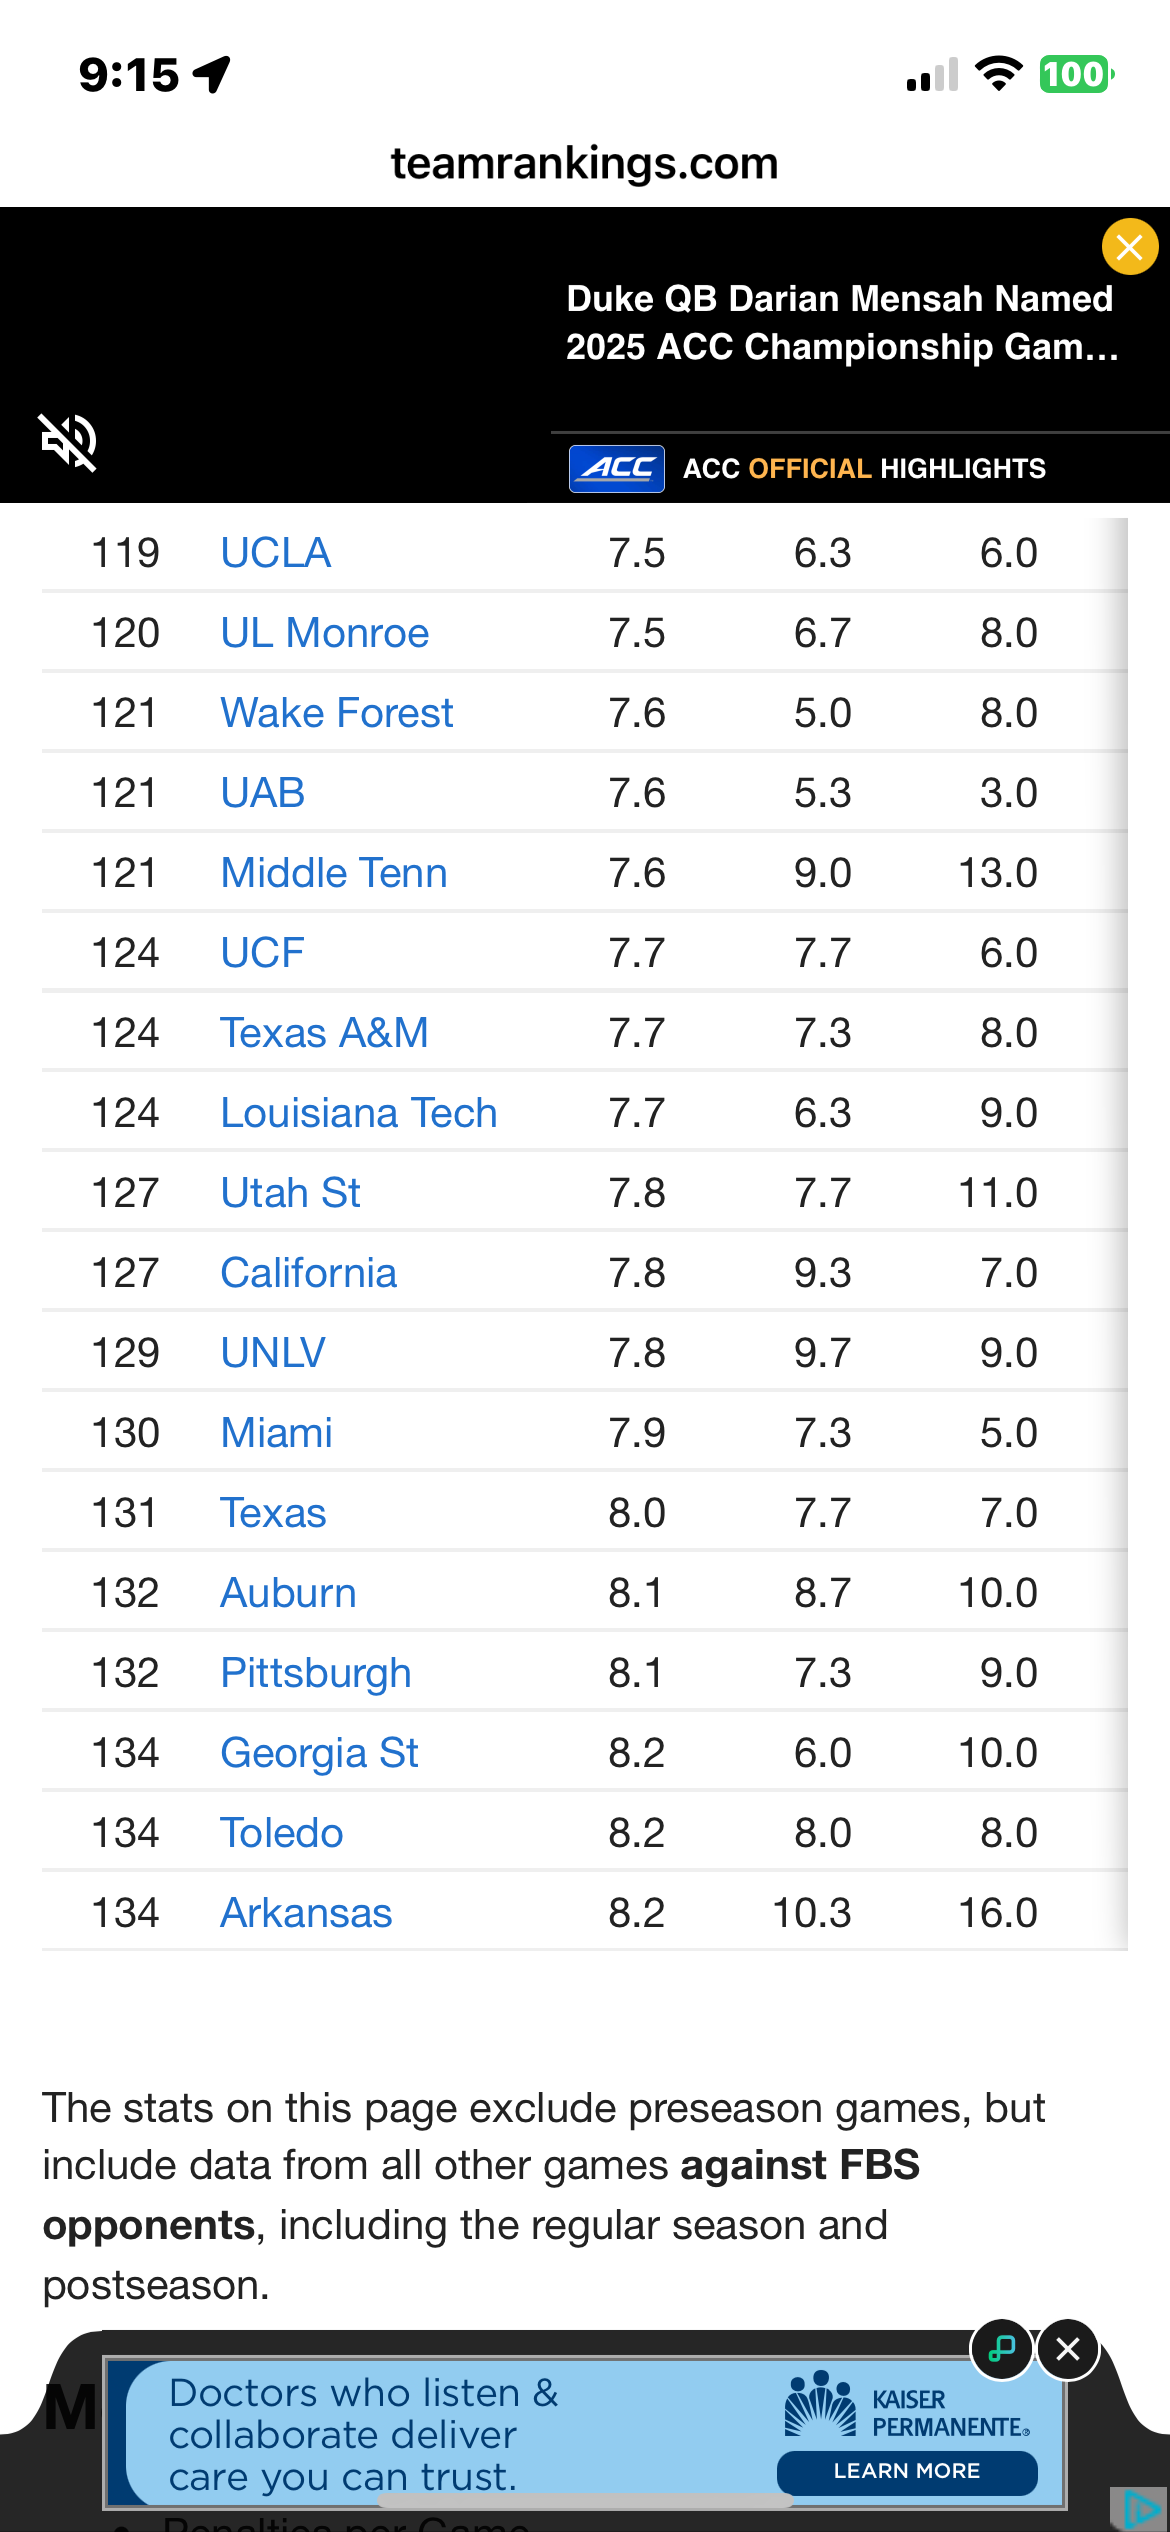The height and width of the screenshot is (2532, 1170).
Task: Unmute the video using the speaker icon
Action: 68,441
